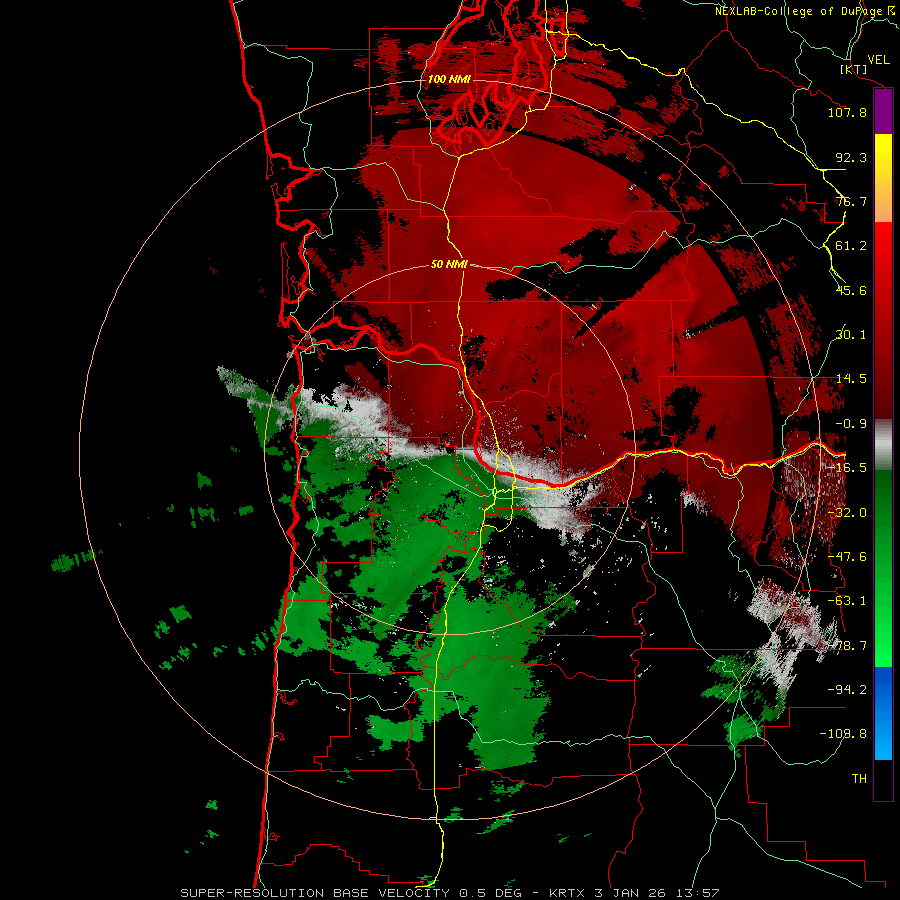Click the 50 NMI range ring label
Viewport: 900px width, 900px height.
[449, 265]
